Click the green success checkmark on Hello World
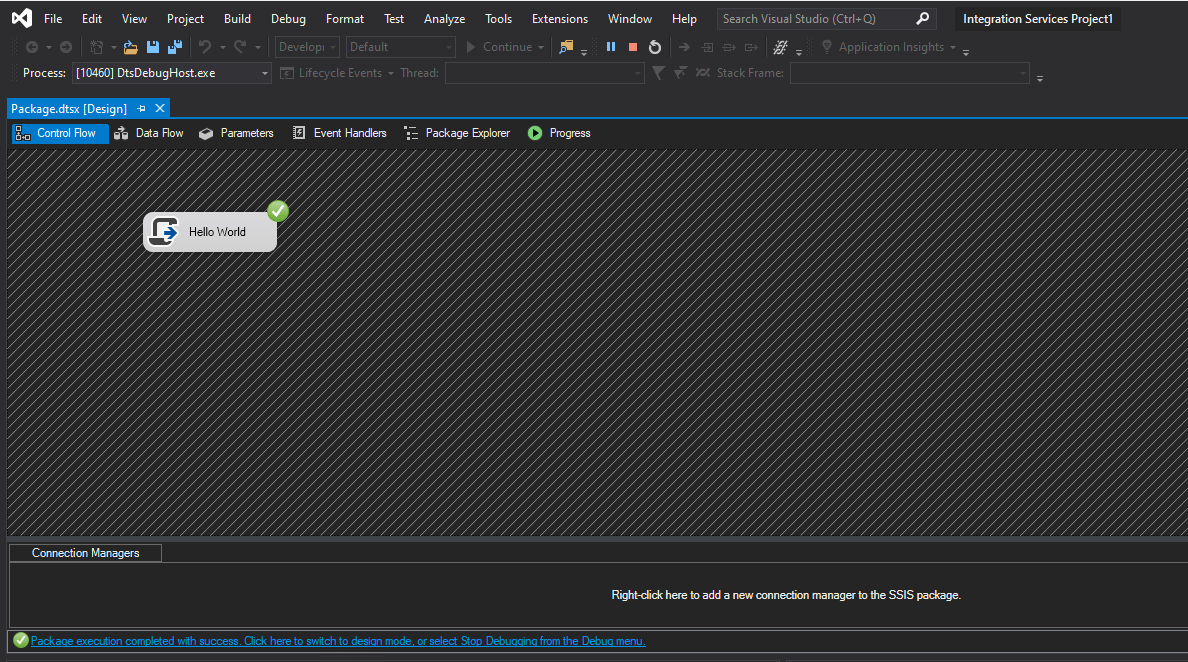This screenshot has height=662, width=1188. click(x=278, y=211)
